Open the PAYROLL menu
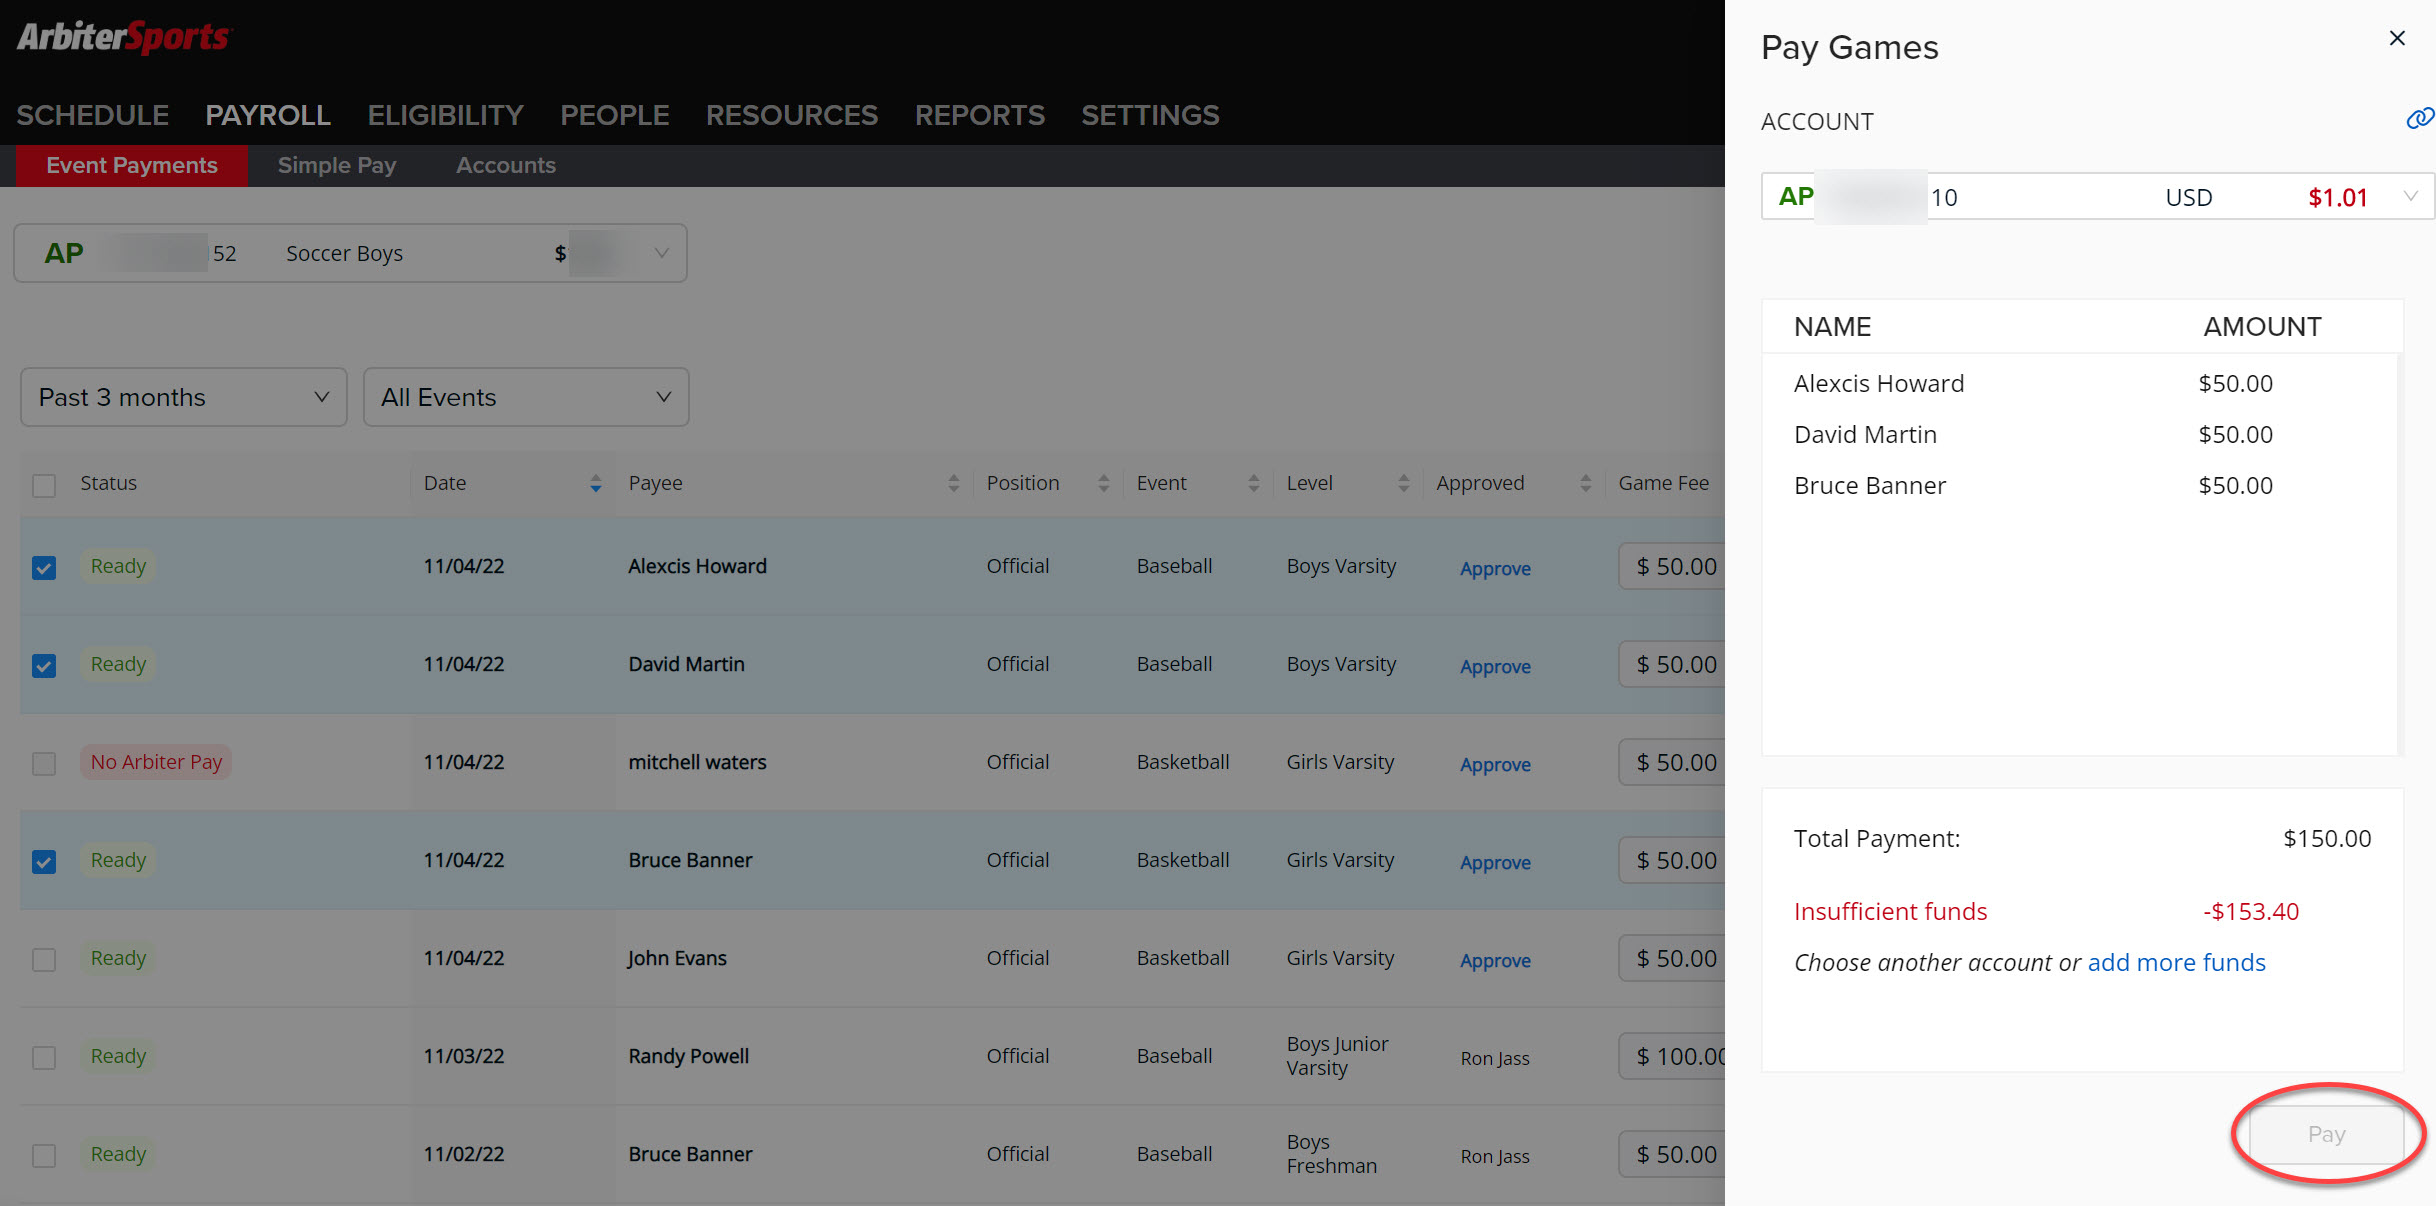This screenshot has width=2436, height=1206. point(268,115)
